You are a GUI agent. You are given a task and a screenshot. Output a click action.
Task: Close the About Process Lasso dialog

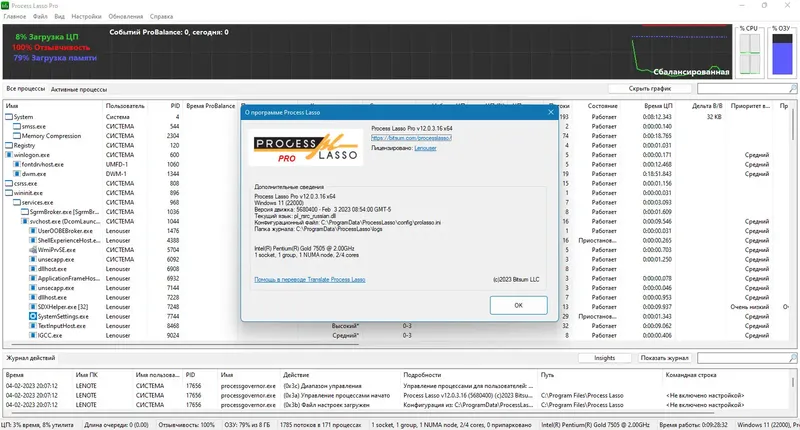(x=551, y=112)
